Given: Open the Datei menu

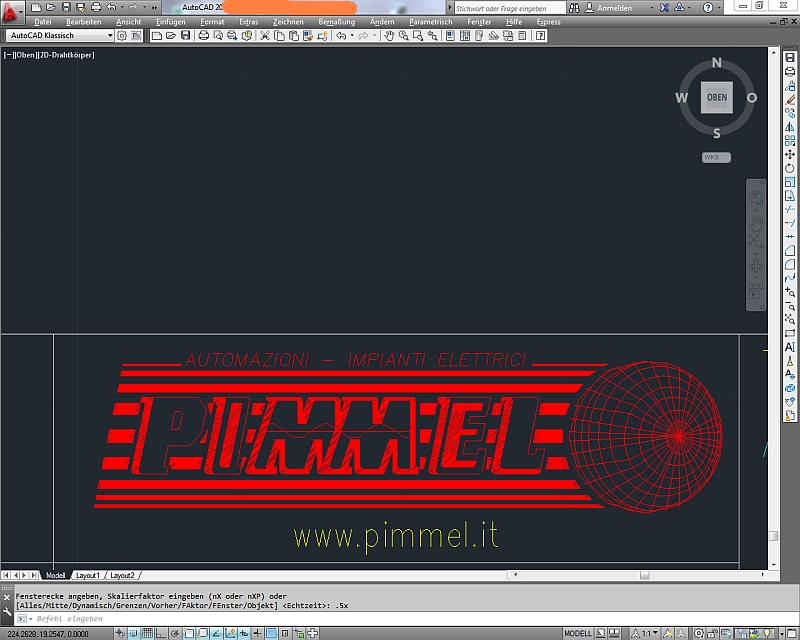Looking at the screenshot, I should point(42,22).
